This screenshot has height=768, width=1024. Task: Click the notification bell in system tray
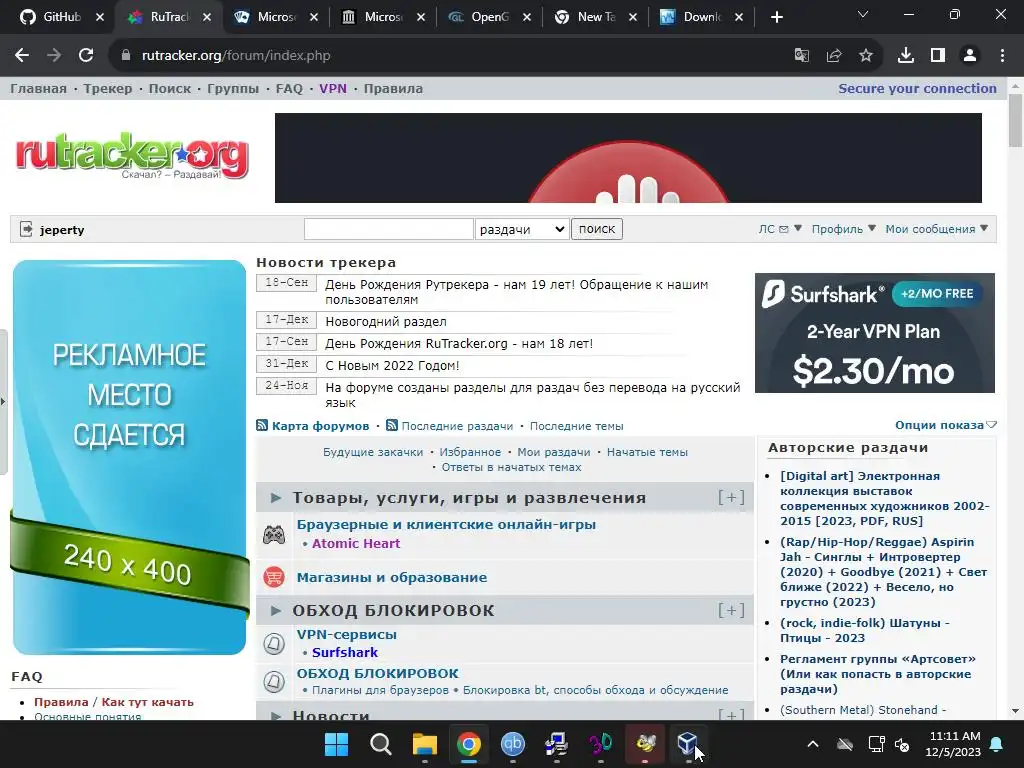coord(997,744)
